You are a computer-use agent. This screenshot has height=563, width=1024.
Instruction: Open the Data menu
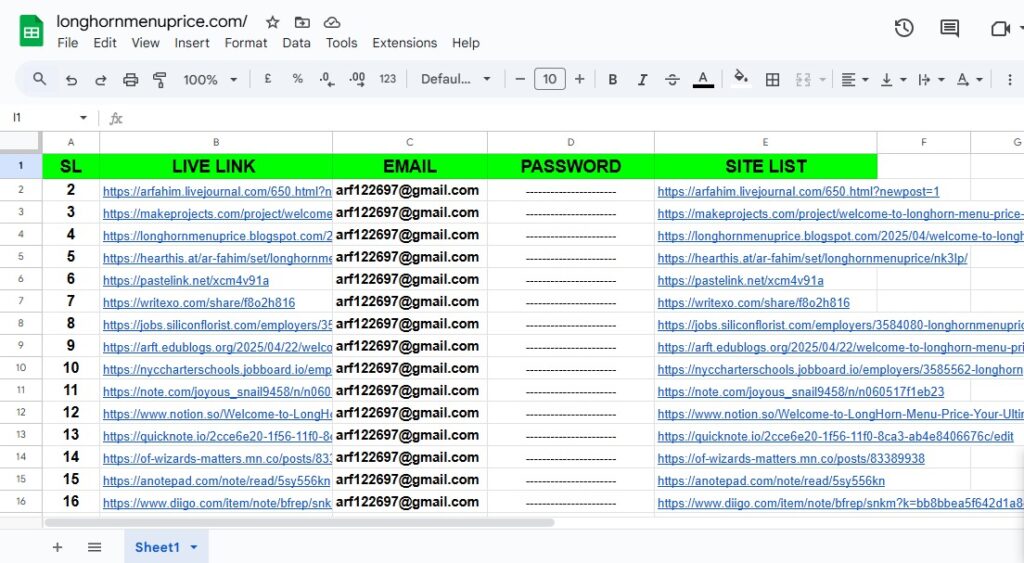(x=296, y=43)
